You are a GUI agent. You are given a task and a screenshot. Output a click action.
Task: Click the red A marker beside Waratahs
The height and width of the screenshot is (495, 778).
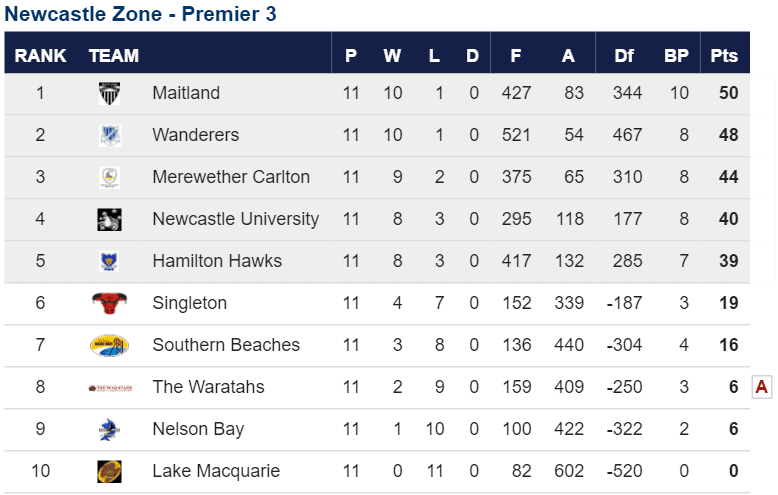[x=762, y=386]
